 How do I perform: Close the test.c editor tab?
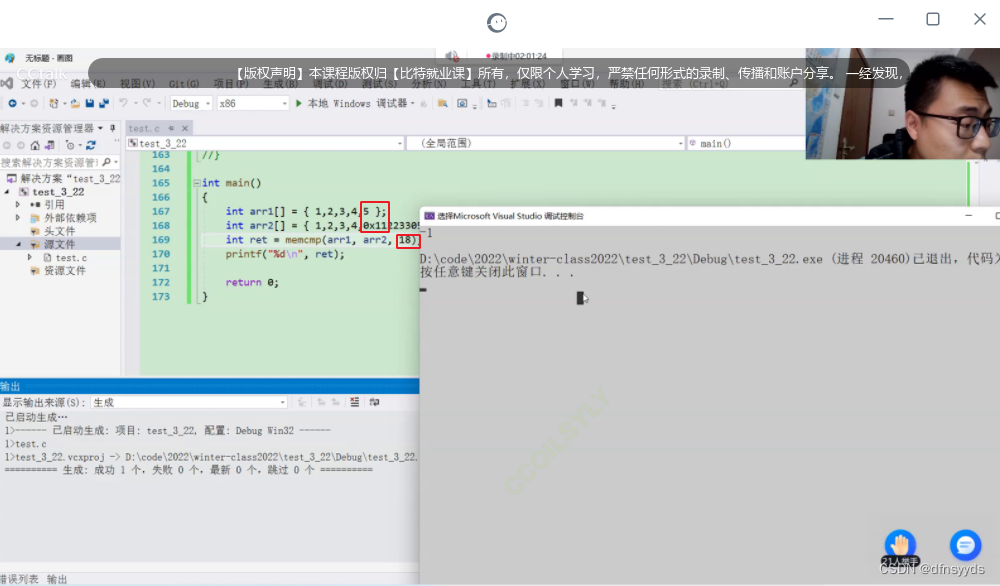click(185, 128)
